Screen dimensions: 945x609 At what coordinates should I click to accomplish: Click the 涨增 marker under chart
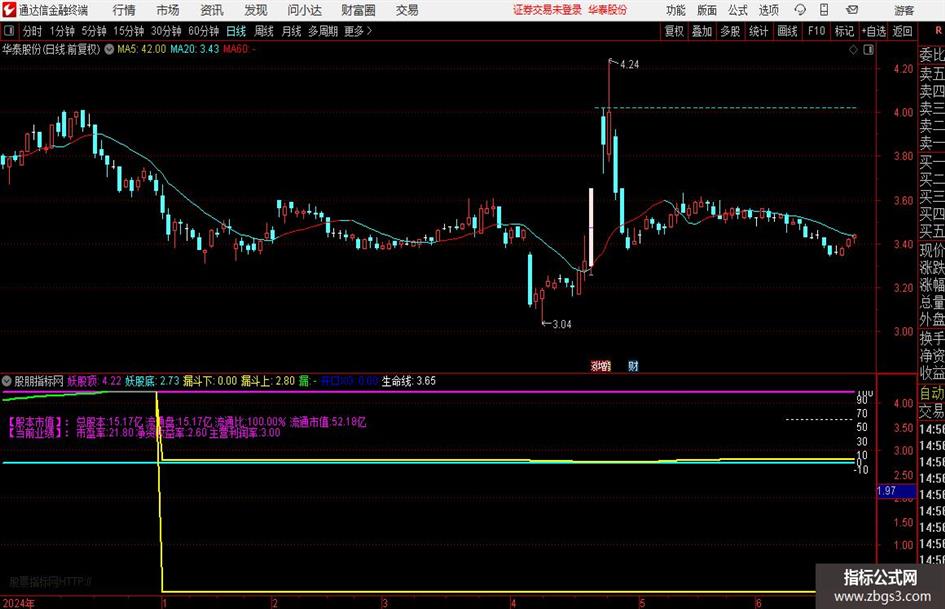(x=600, y=365)
